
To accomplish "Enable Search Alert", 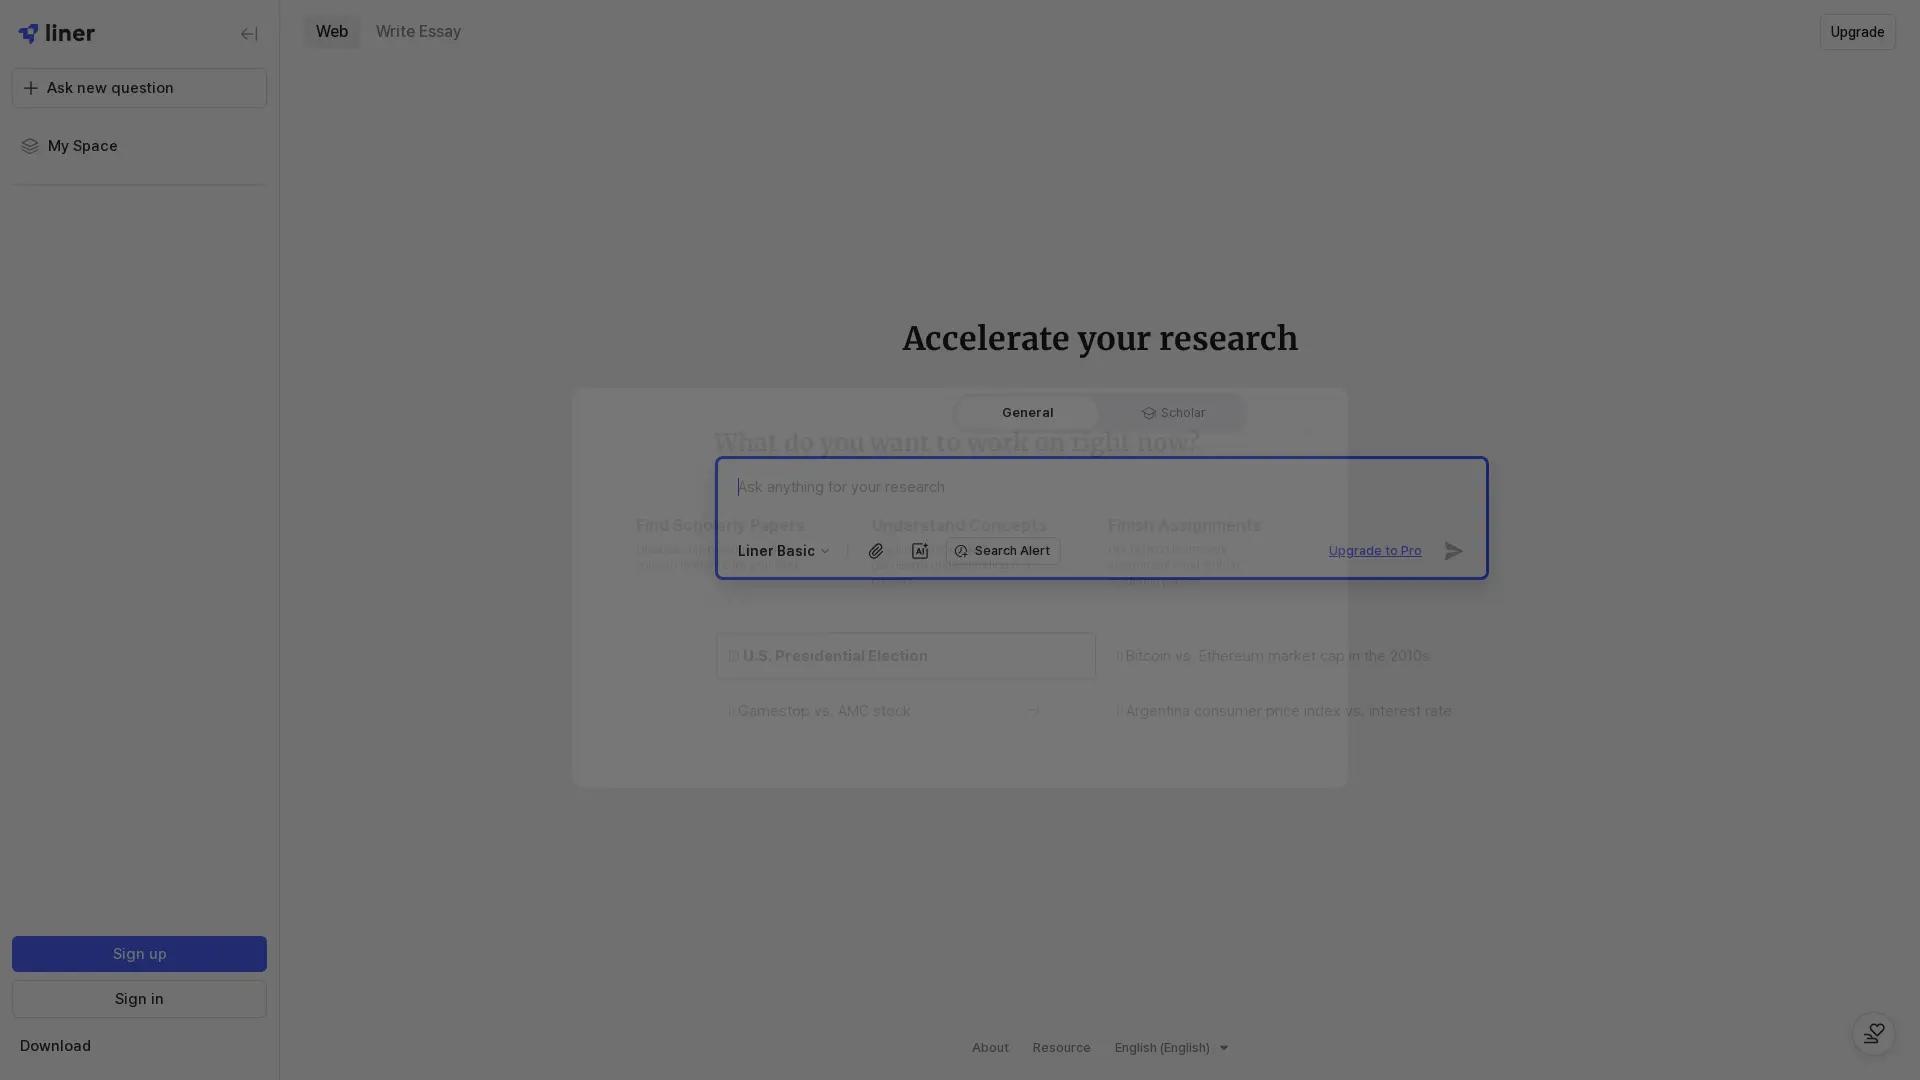I will (1001, 551).
